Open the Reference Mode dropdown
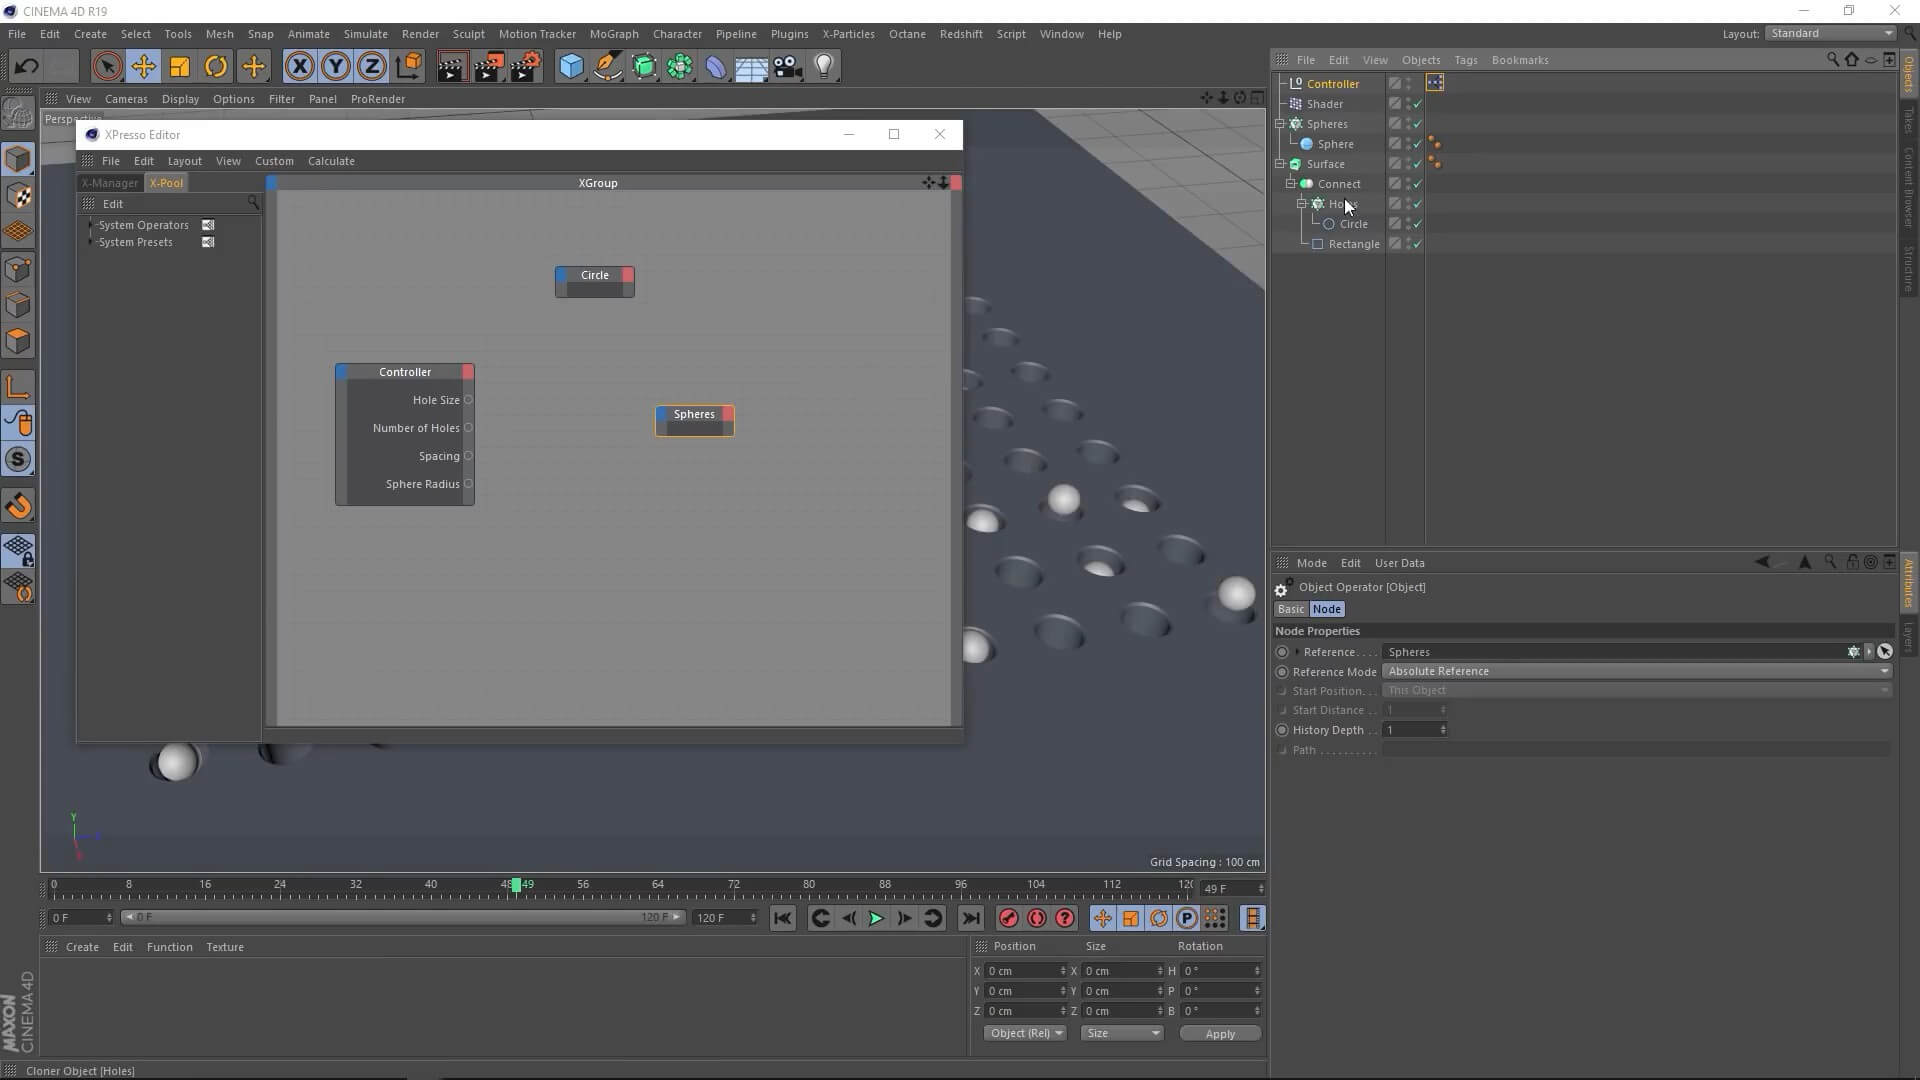The height and width of the screenshot is (1080, 1920). coord(1637,671)
